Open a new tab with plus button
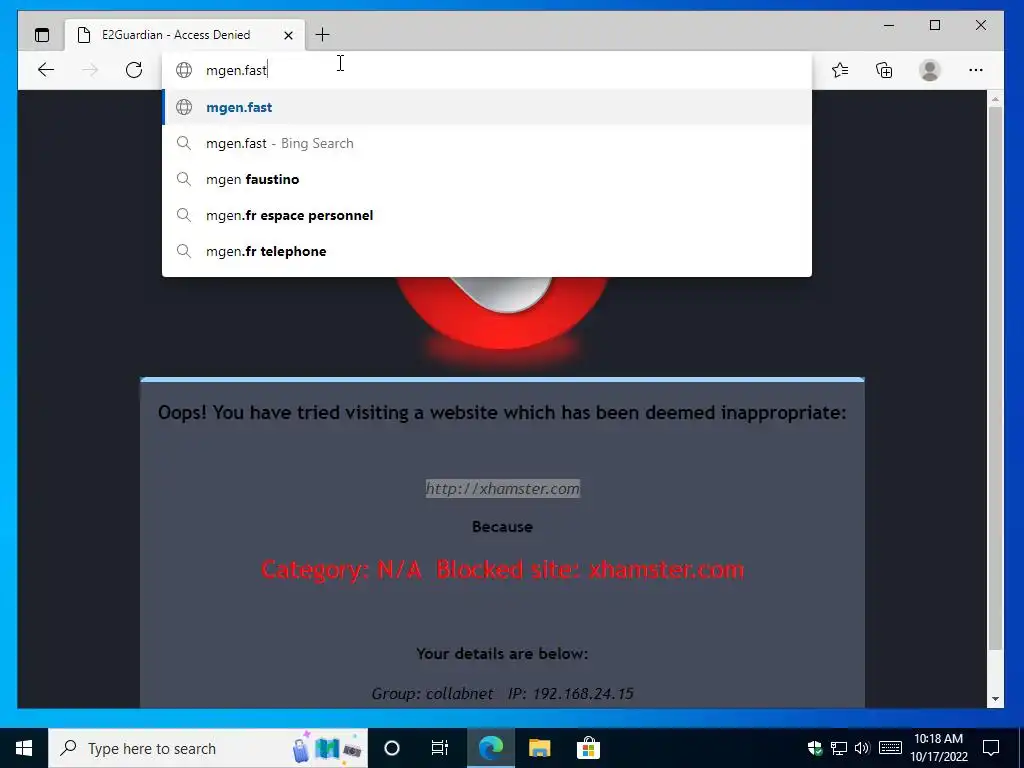 click(x=323, y=35)
